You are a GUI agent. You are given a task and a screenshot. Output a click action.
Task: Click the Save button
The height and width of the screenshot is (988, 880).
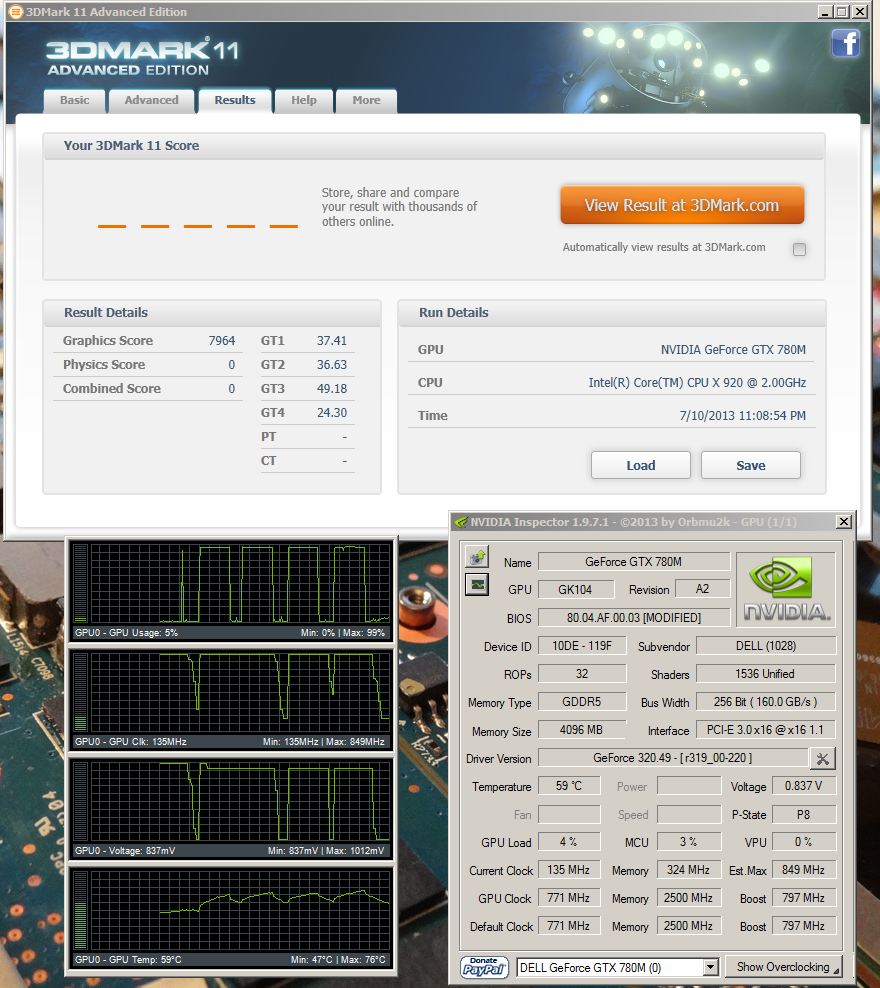coord(751,465)
